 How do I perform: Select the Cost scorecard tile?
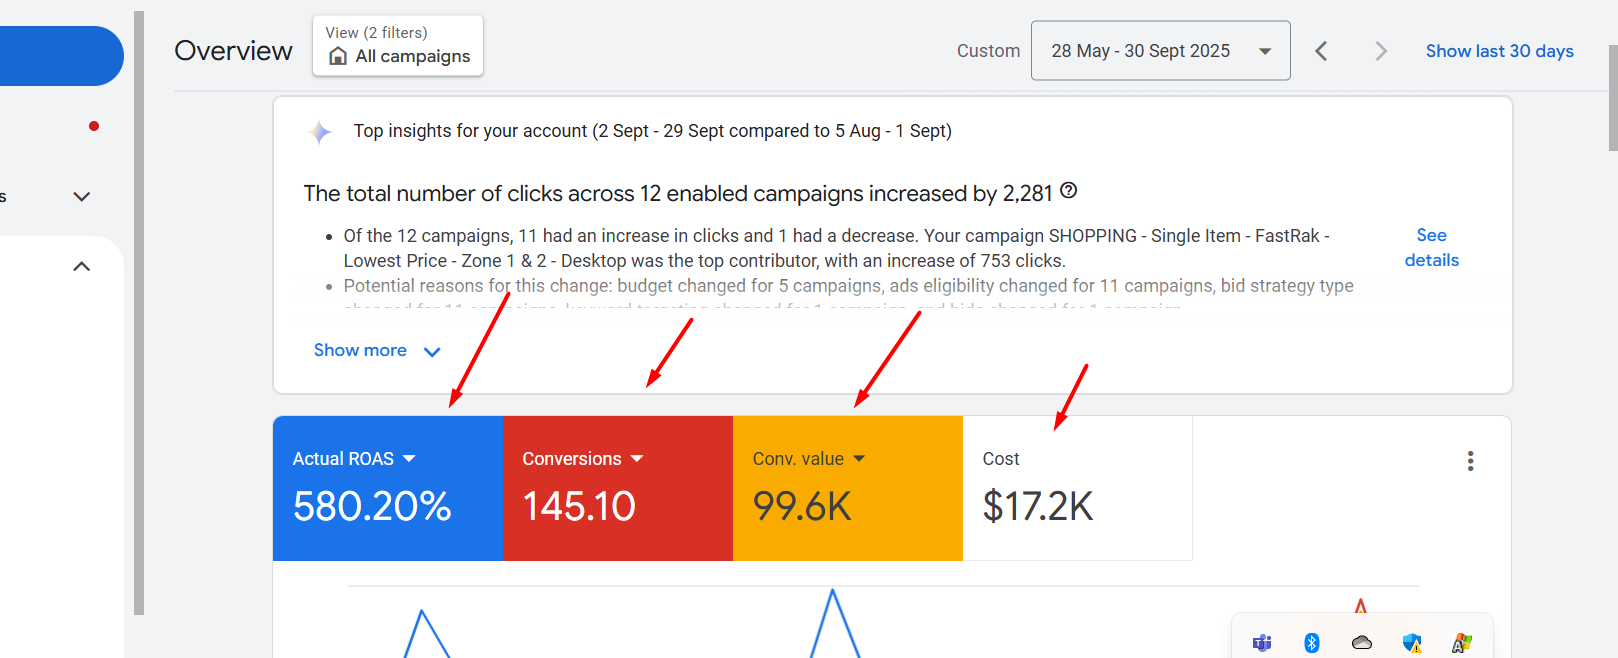click(x=1077, y=488)
